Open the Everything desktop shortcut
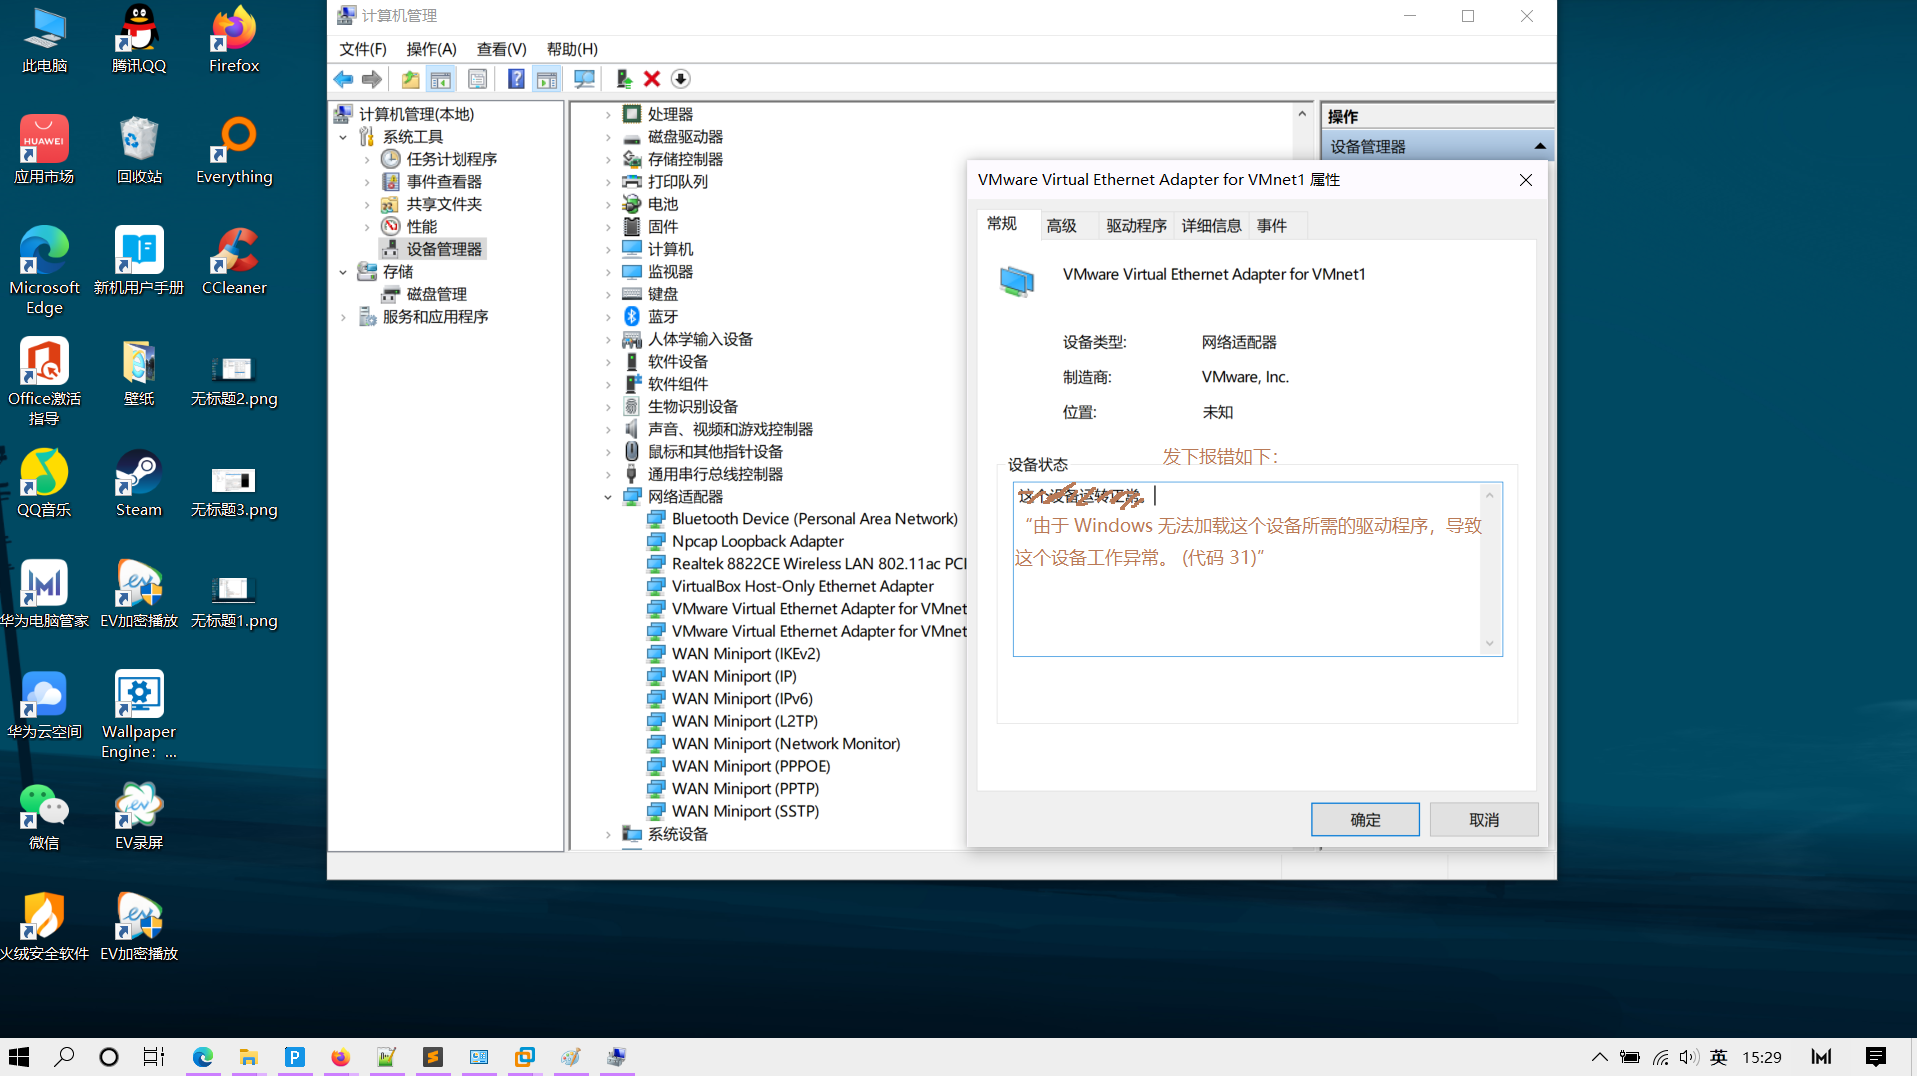This screenshot has width=1917, height=1076. click(234, 151)
